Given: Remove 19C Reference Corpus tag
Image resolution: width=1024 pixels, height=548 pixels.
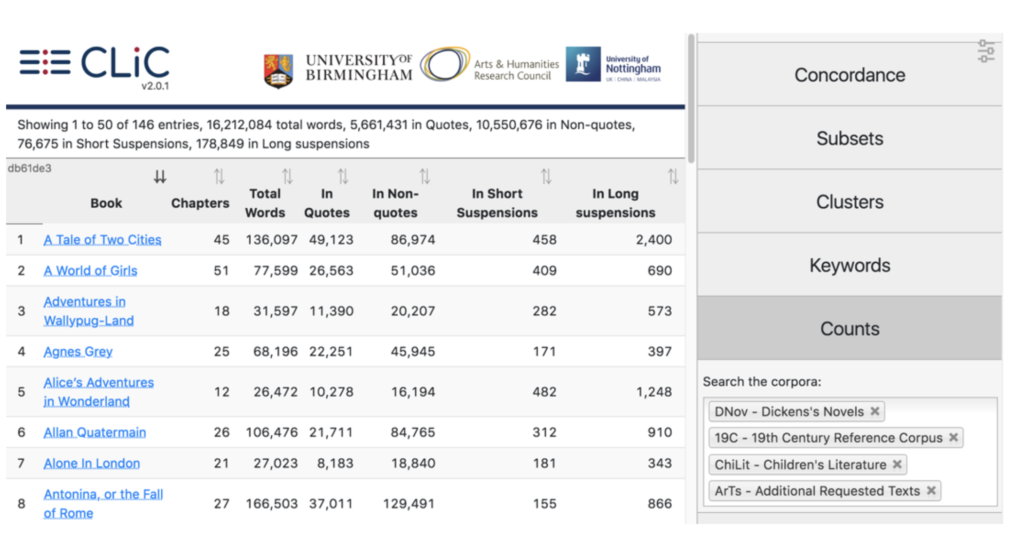Looking at the screenshot, I should coord(953,438).
